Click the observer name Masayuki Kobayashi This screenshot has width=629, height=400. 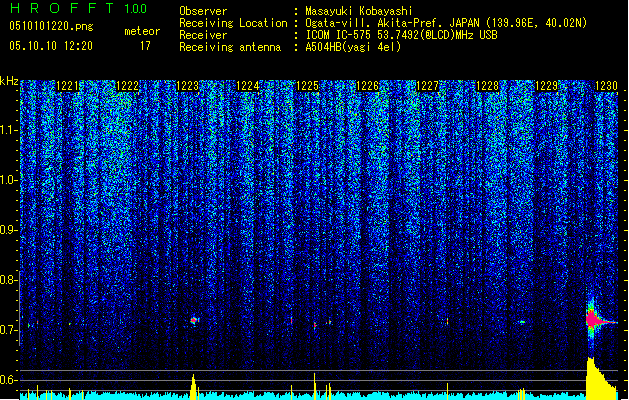[x=359, y=11]
